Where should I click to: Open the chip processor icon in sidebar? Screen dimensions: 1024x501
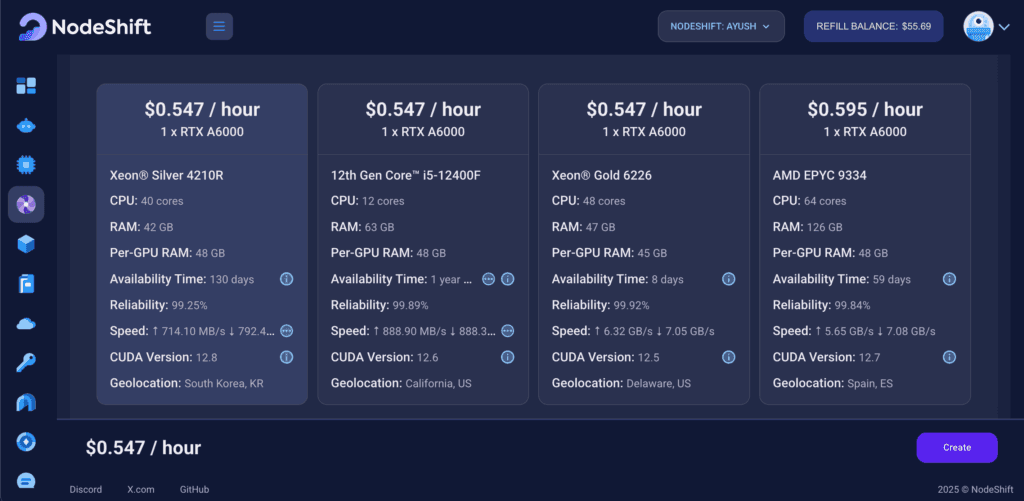(26, 164)
